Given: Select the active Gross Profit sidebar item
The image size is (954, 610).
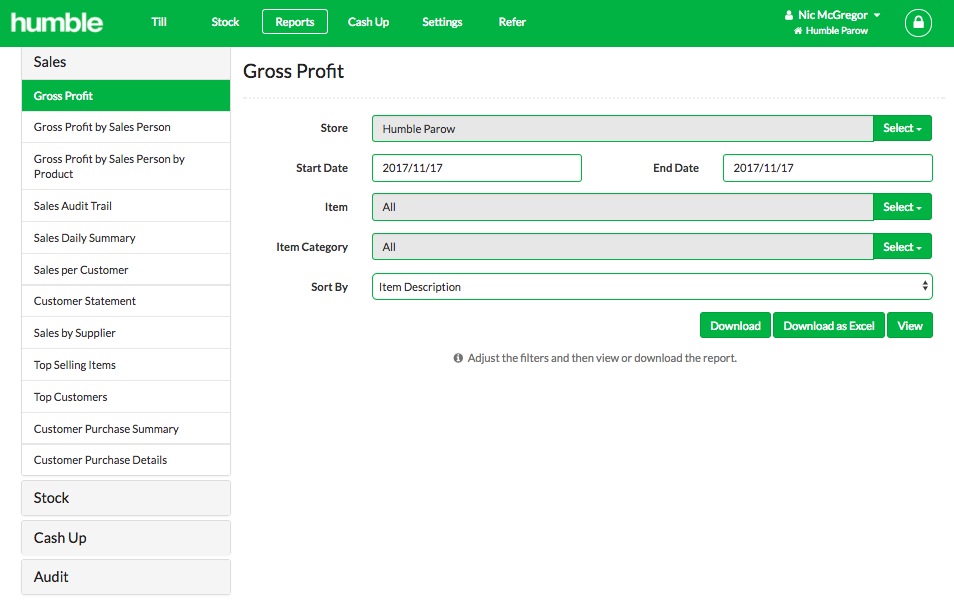Looking at the screenshot, I should pos(126,95).
